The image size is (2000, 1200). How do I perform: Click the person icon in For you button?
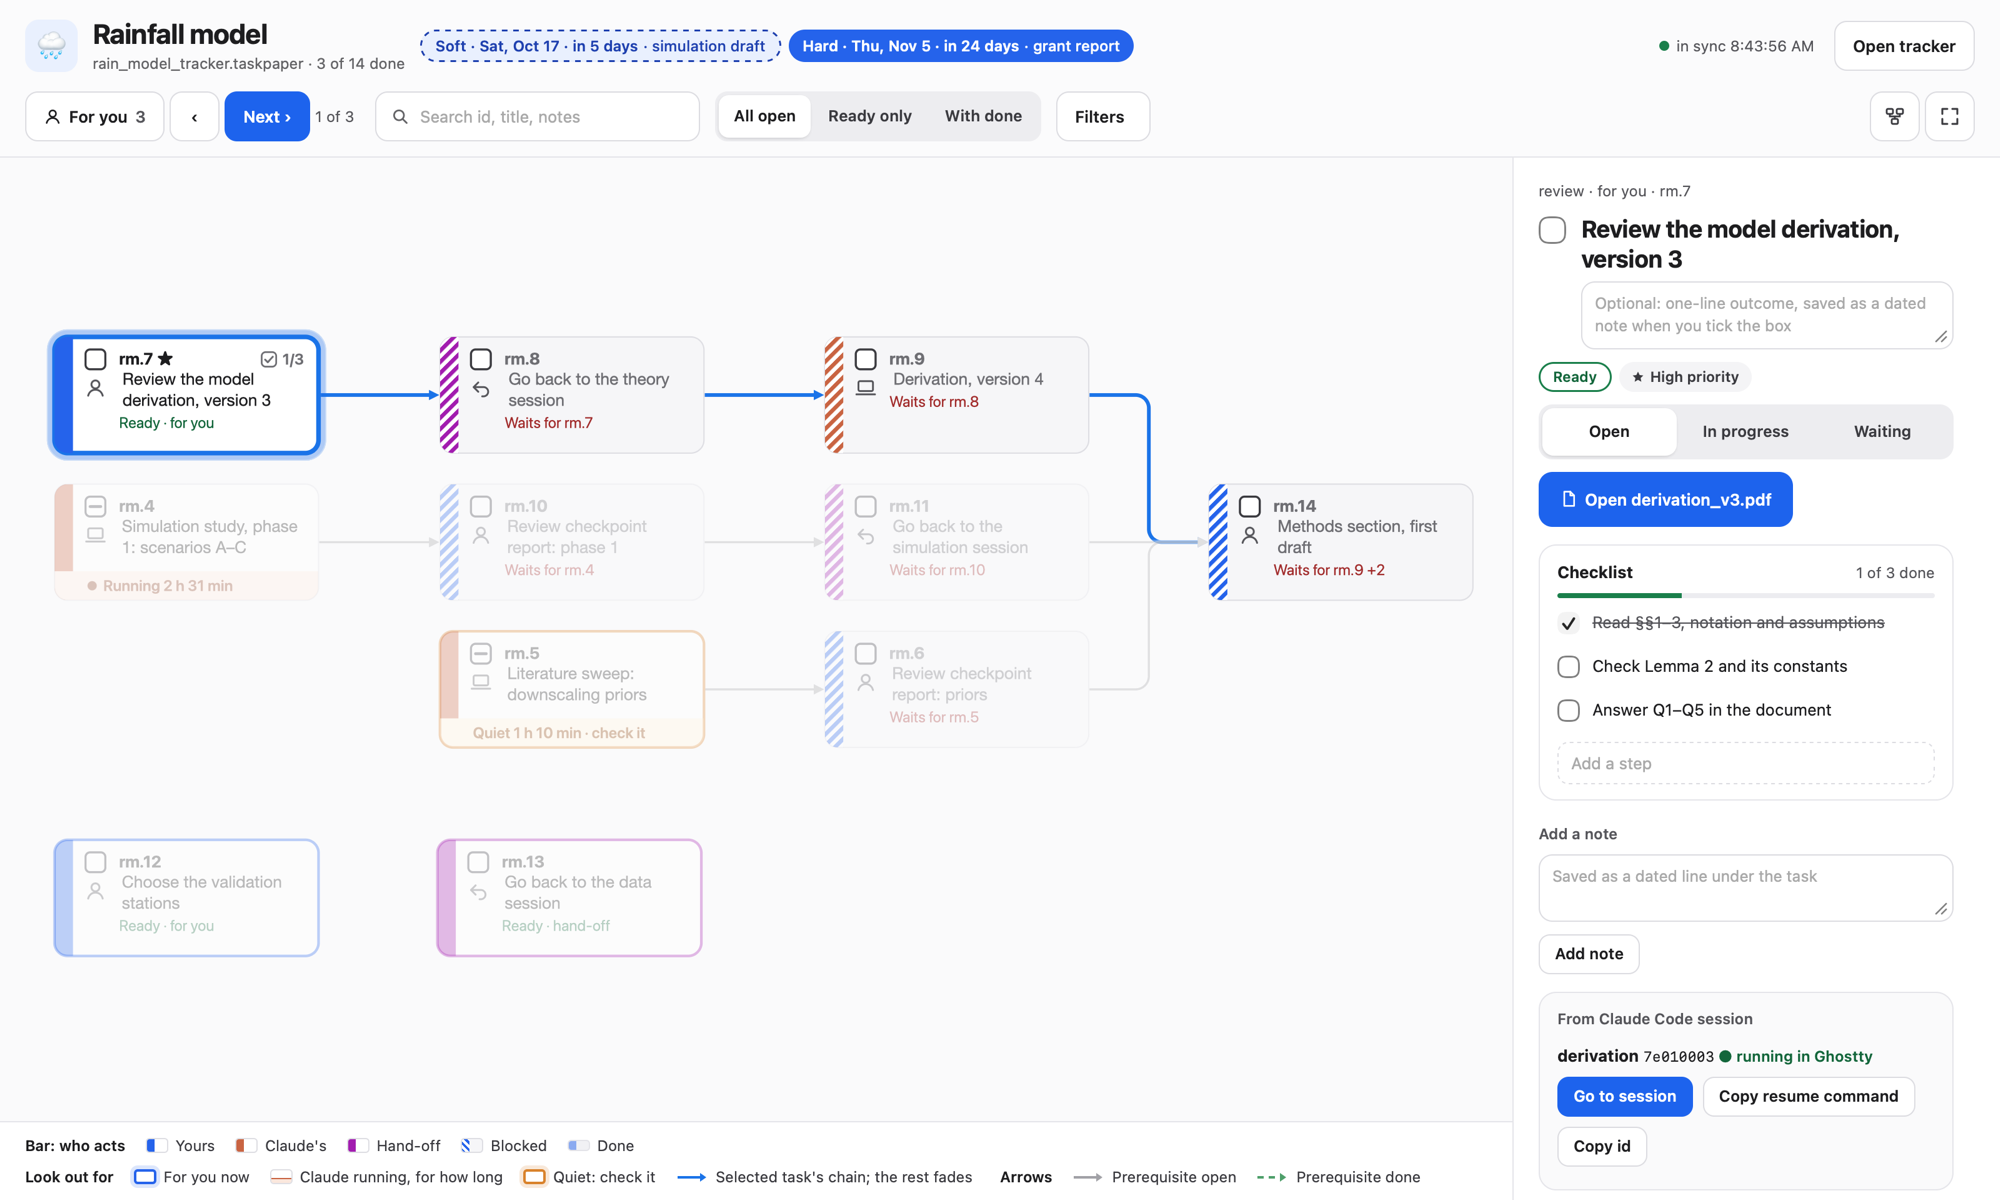point(52,117)
